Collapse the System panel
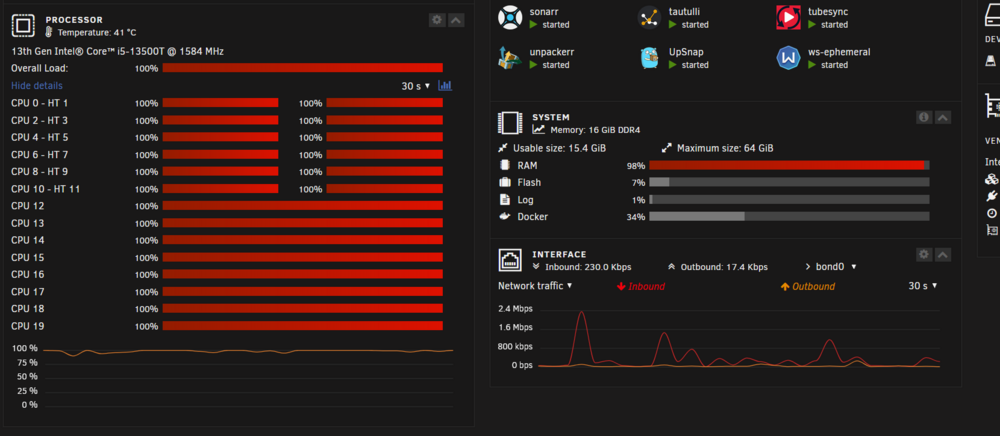Screen dimensions: 1000x436 point(943,117)
